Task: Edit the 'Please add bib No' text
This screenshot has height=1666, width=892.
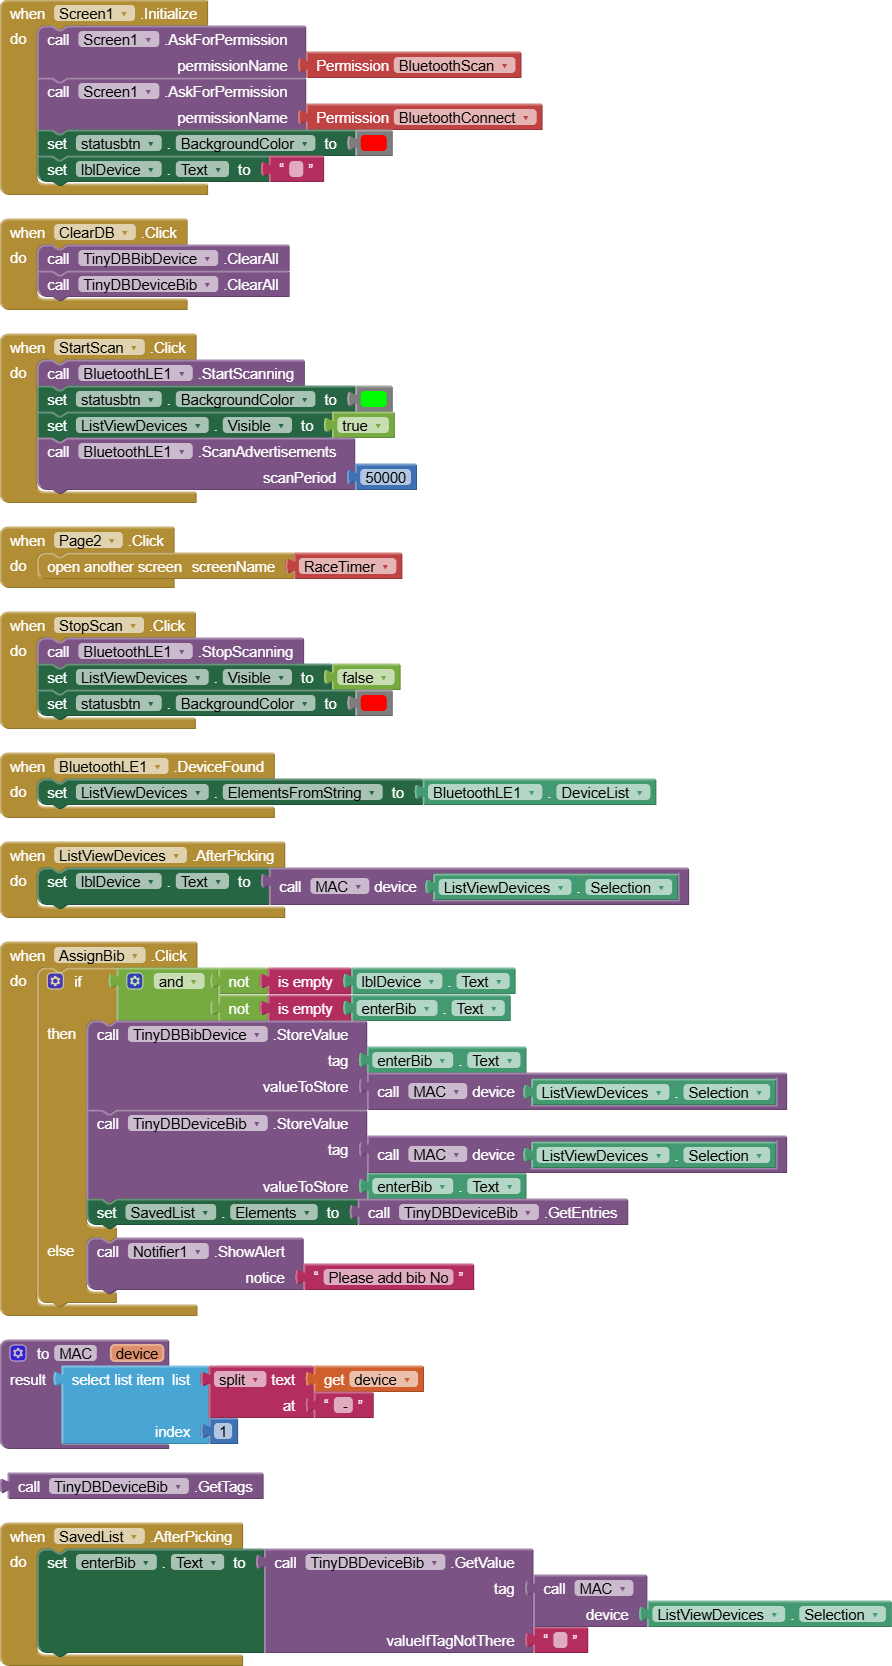Action: pos(388,1277)
